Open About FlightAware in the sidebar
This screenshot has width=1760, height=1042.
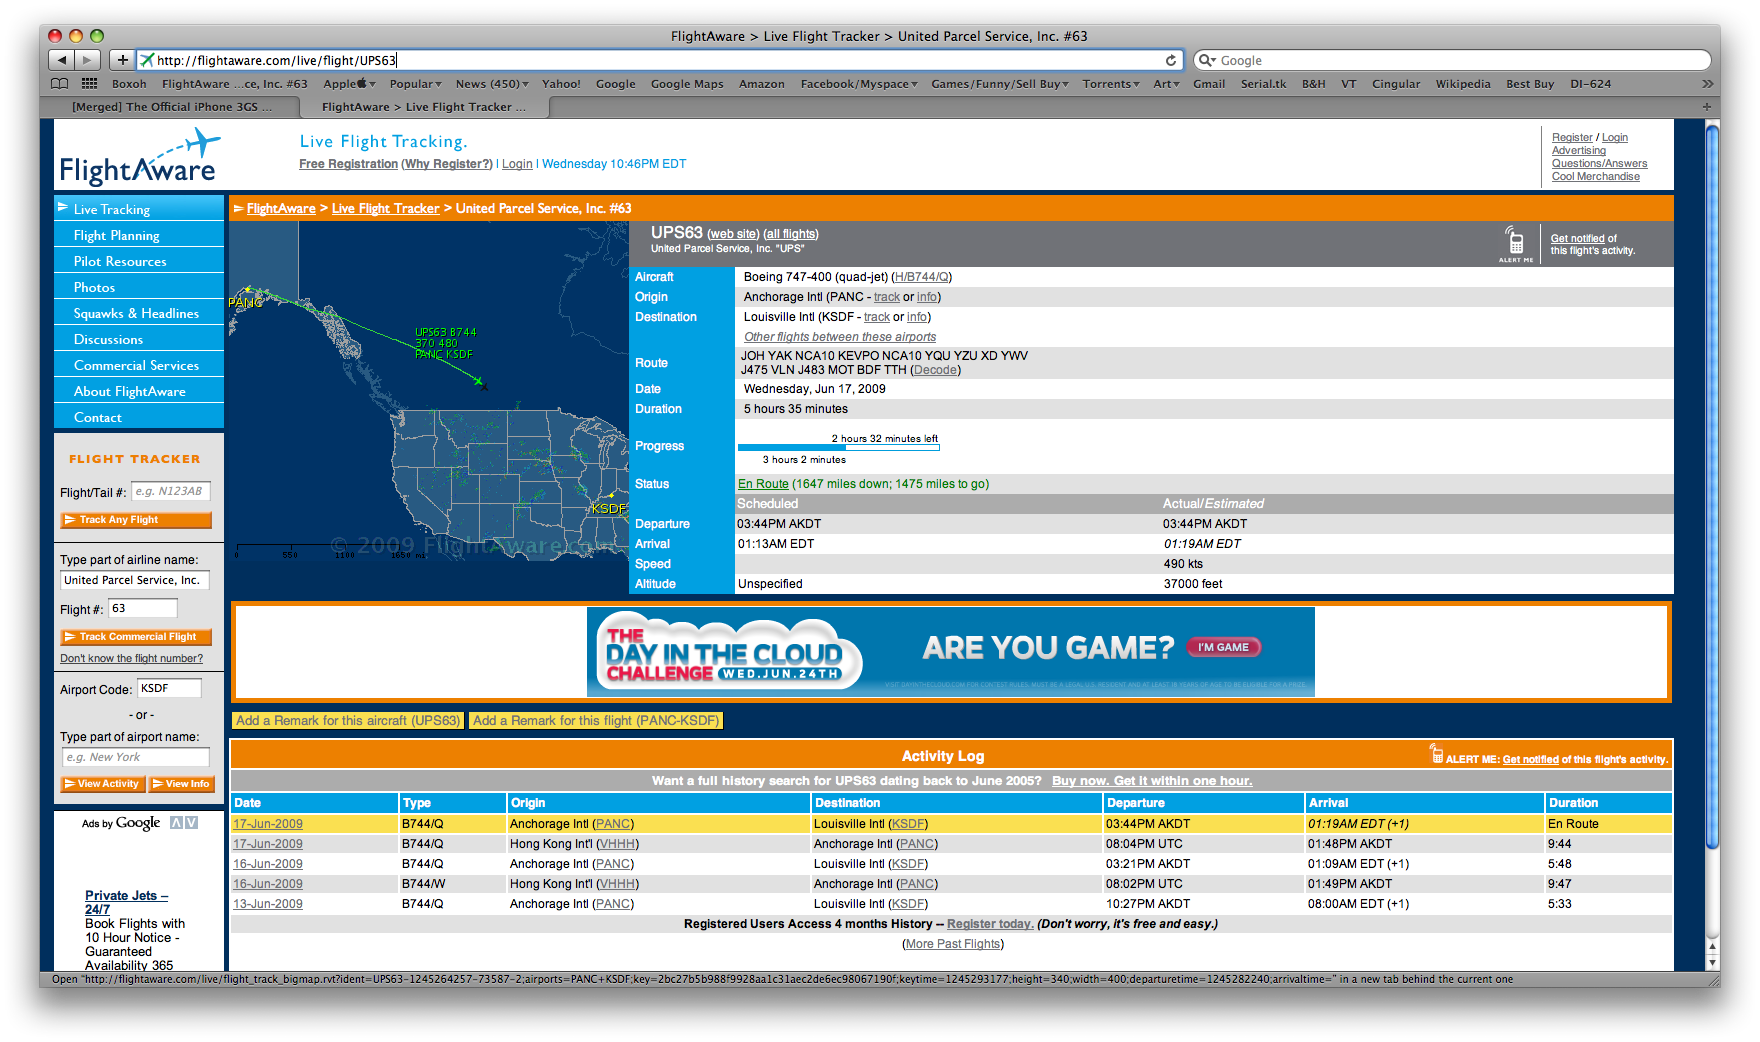tap(139, 391)
